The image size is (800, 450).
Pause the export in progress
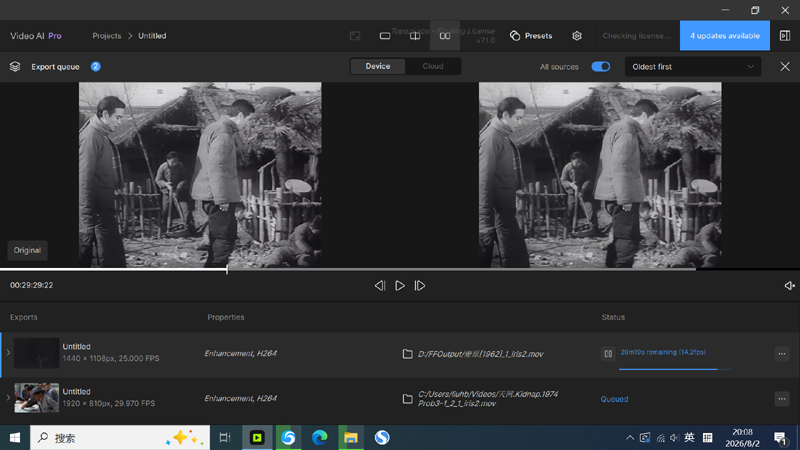608,353
